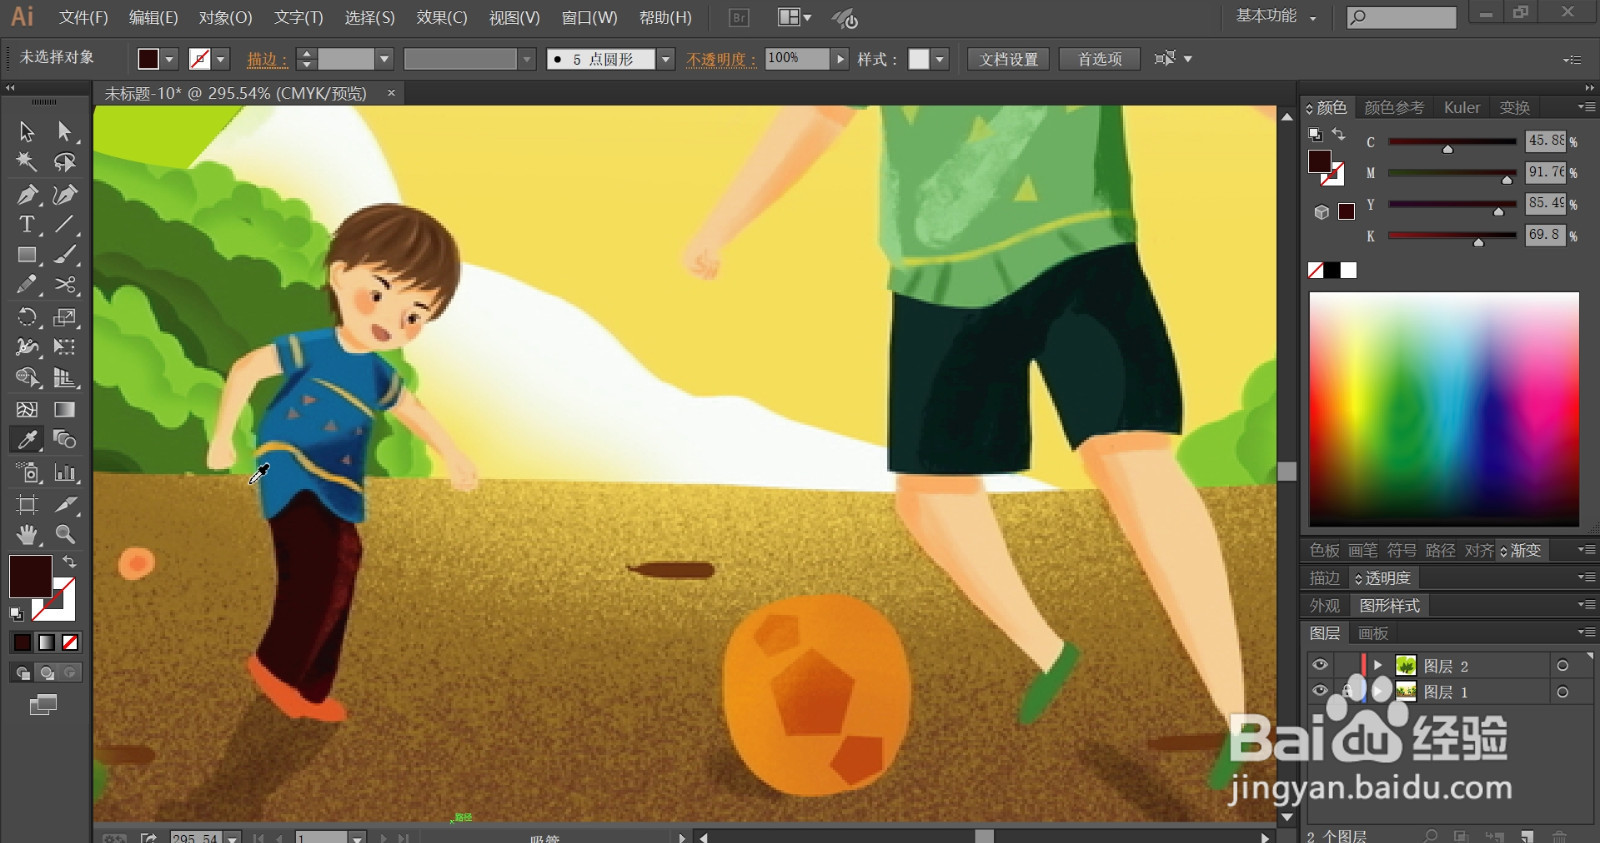This screenshot has width=1600, height=843.
Task: Select the Rotate tool
Action: 27,317
